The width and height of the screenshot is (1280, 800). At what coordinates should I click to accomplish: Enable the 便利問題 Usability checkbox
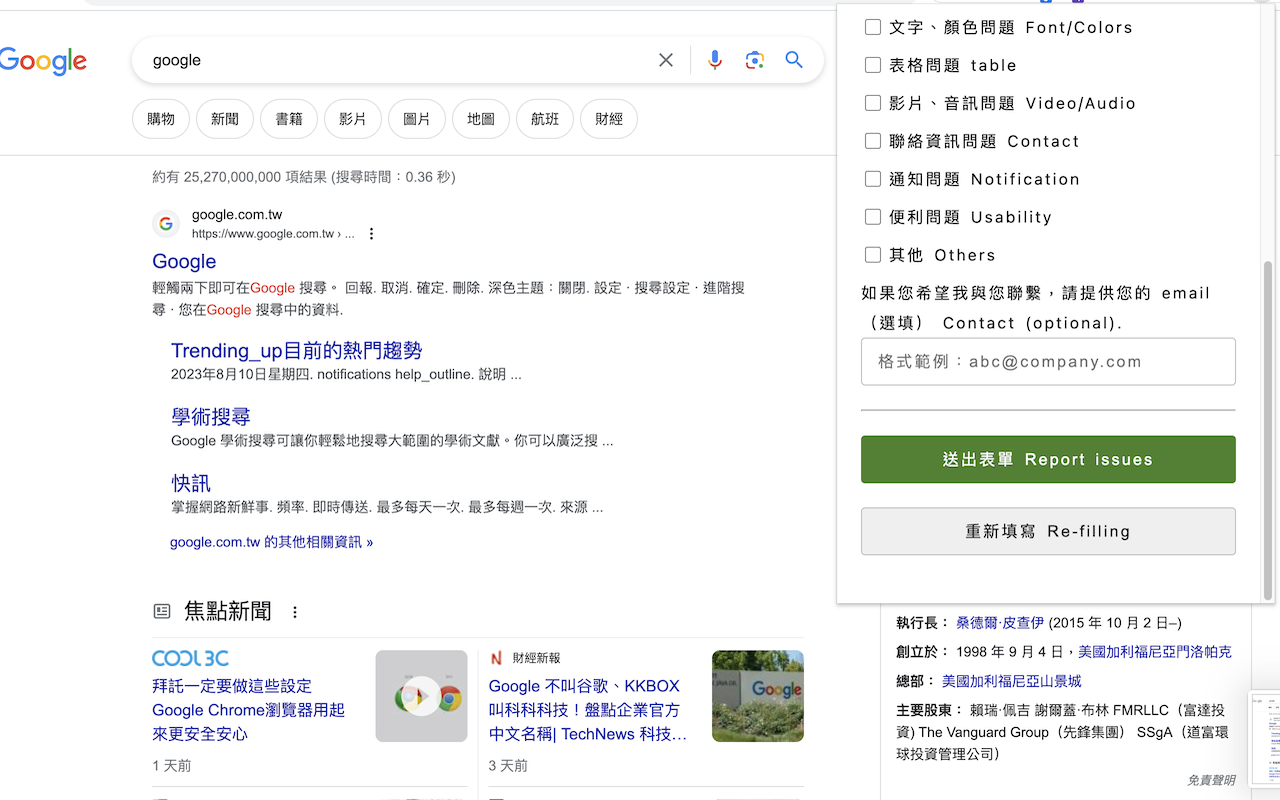tap(873, 217)
